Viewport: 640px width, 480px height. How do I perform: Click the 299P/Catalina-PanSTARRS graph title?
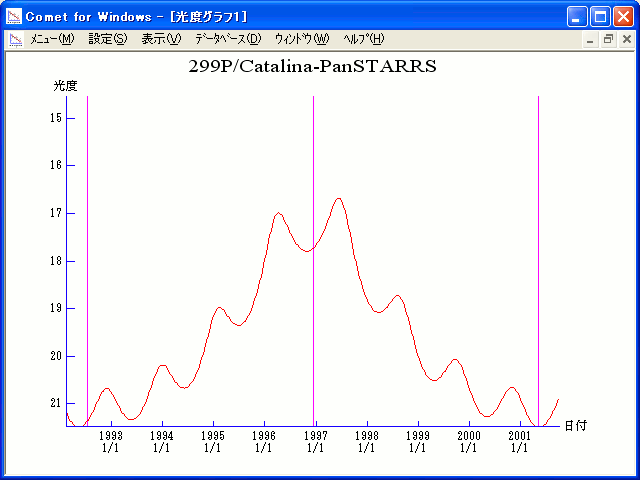(313, 67)
